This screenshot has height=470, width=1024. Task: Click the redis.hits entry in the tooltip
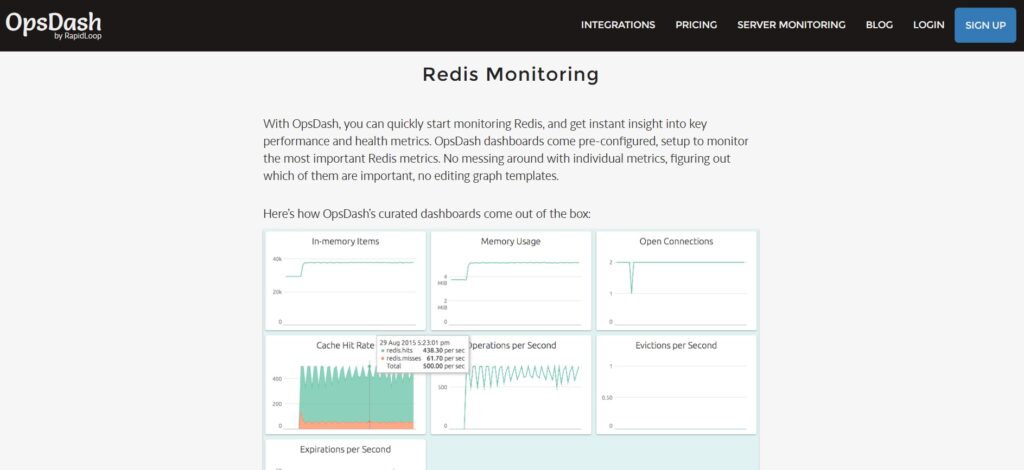point(400,352)
